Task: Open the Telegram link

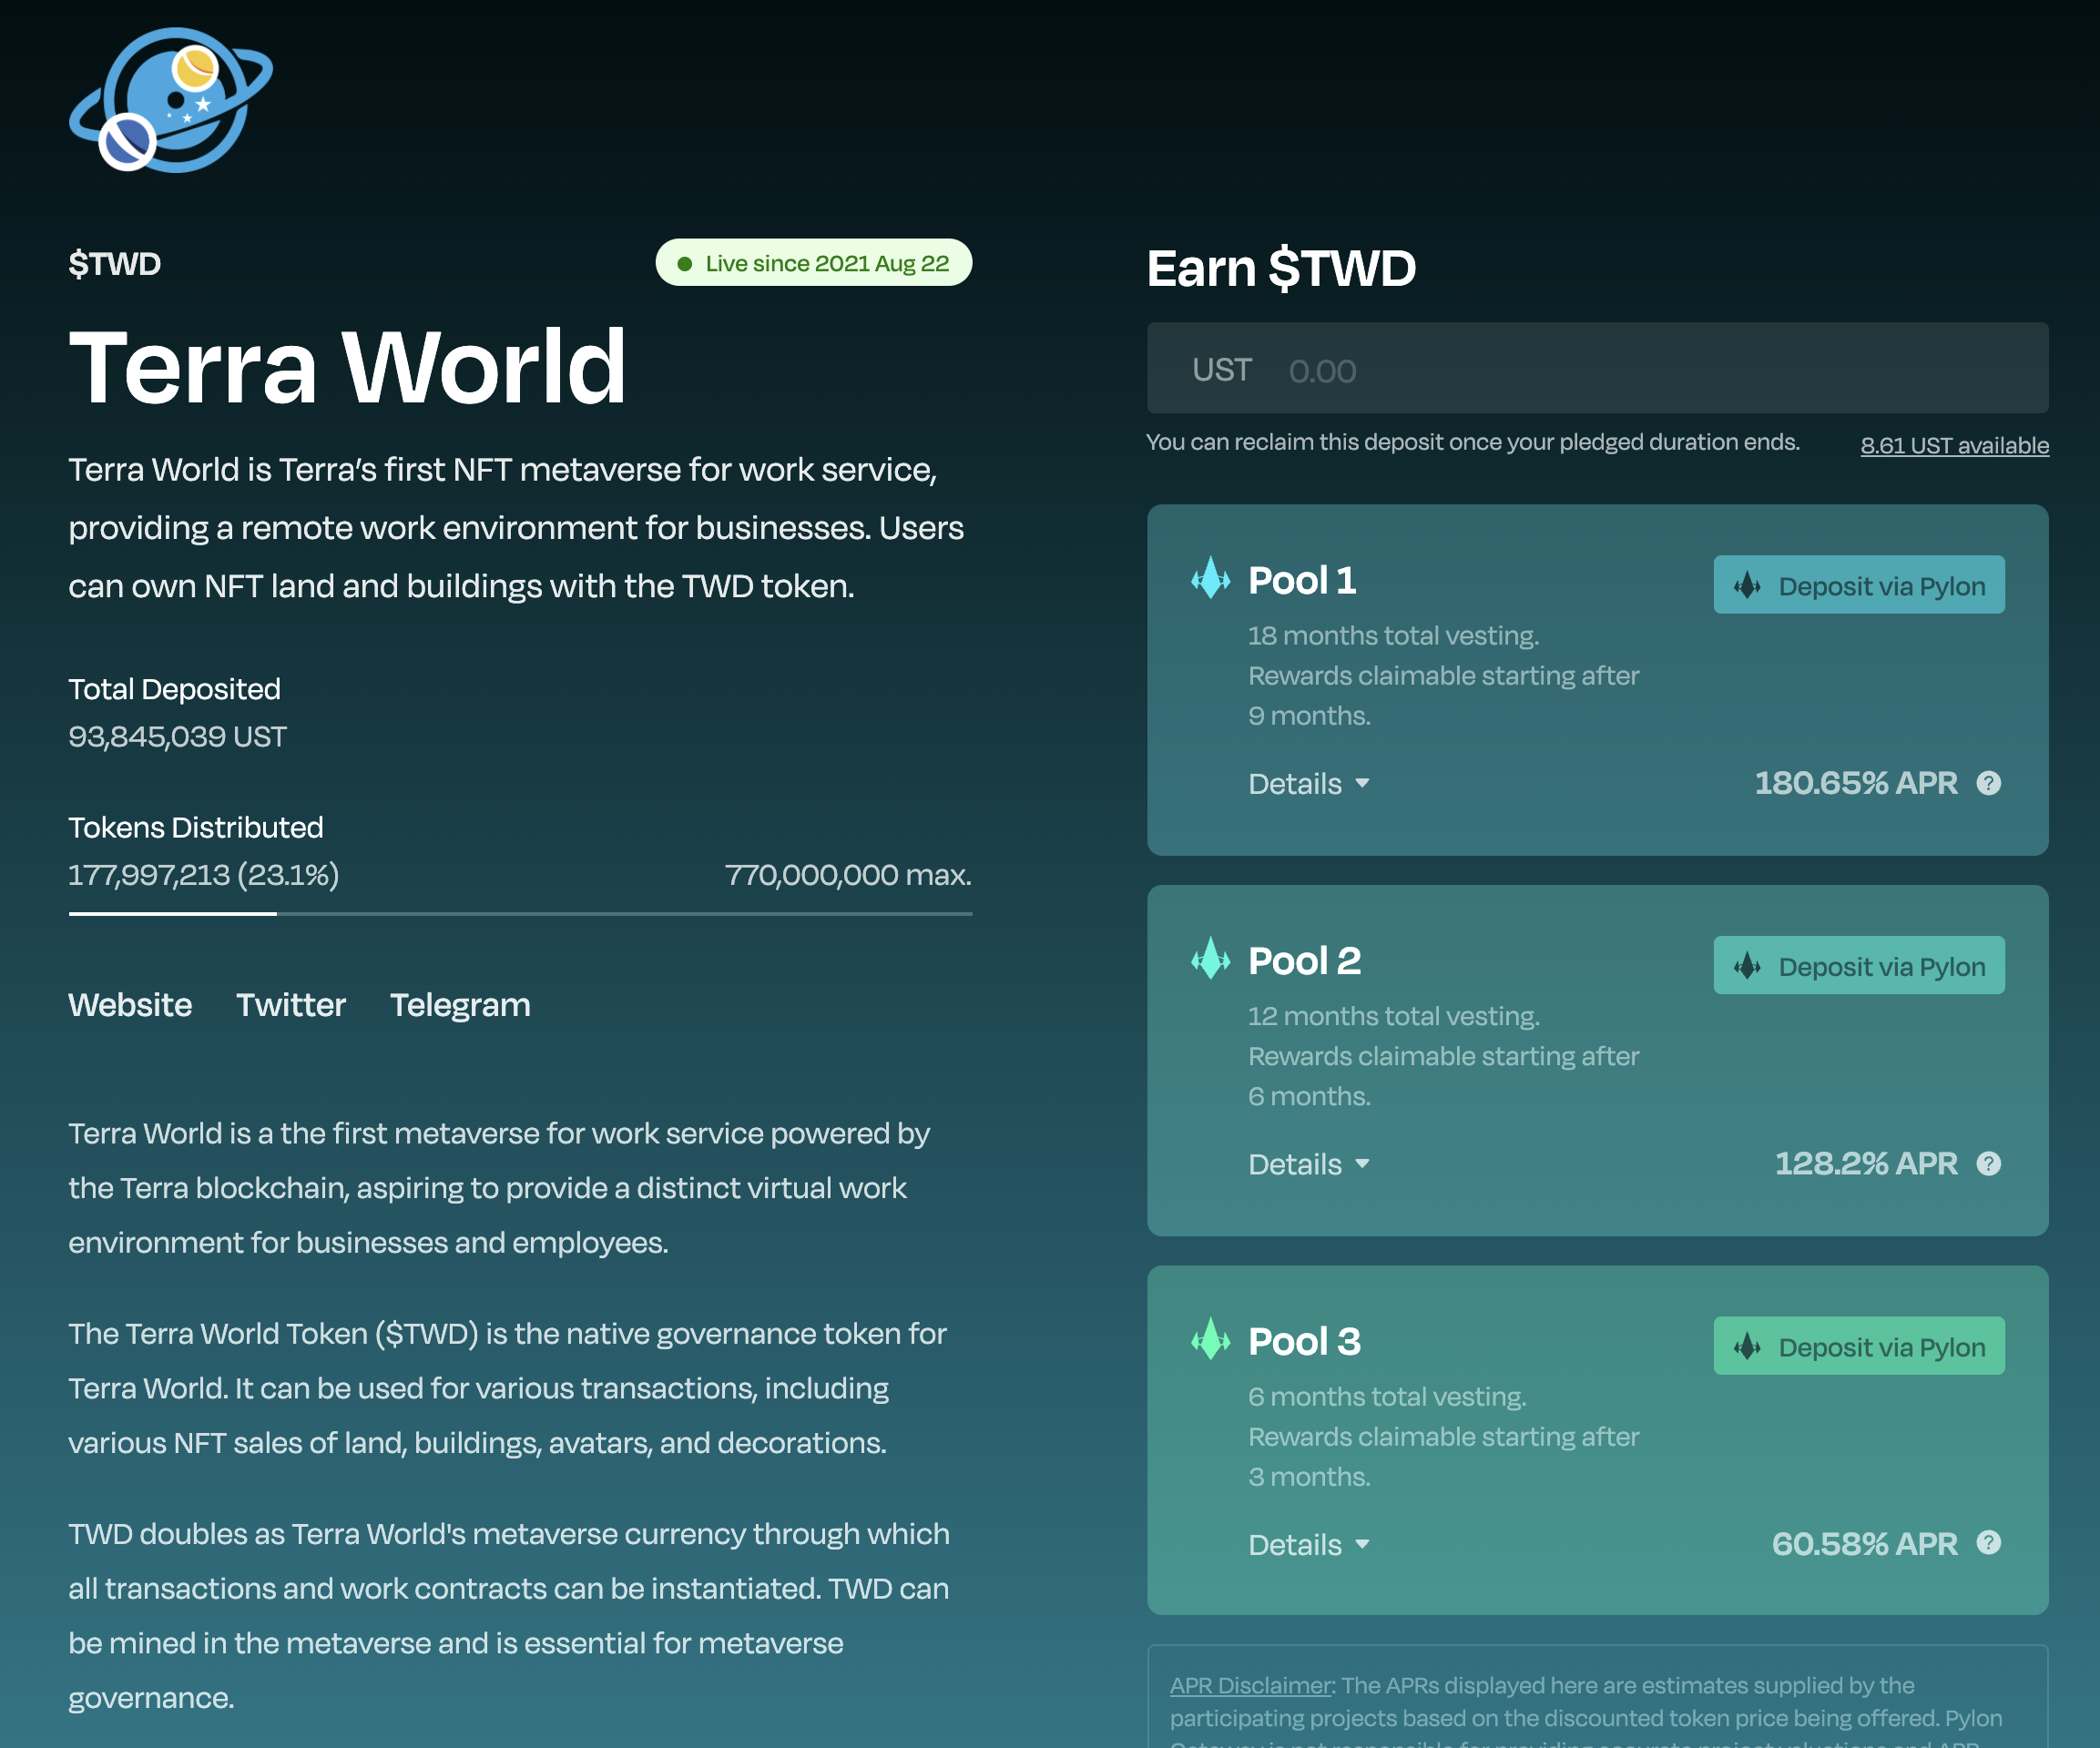Action: tap(460, 1005)
